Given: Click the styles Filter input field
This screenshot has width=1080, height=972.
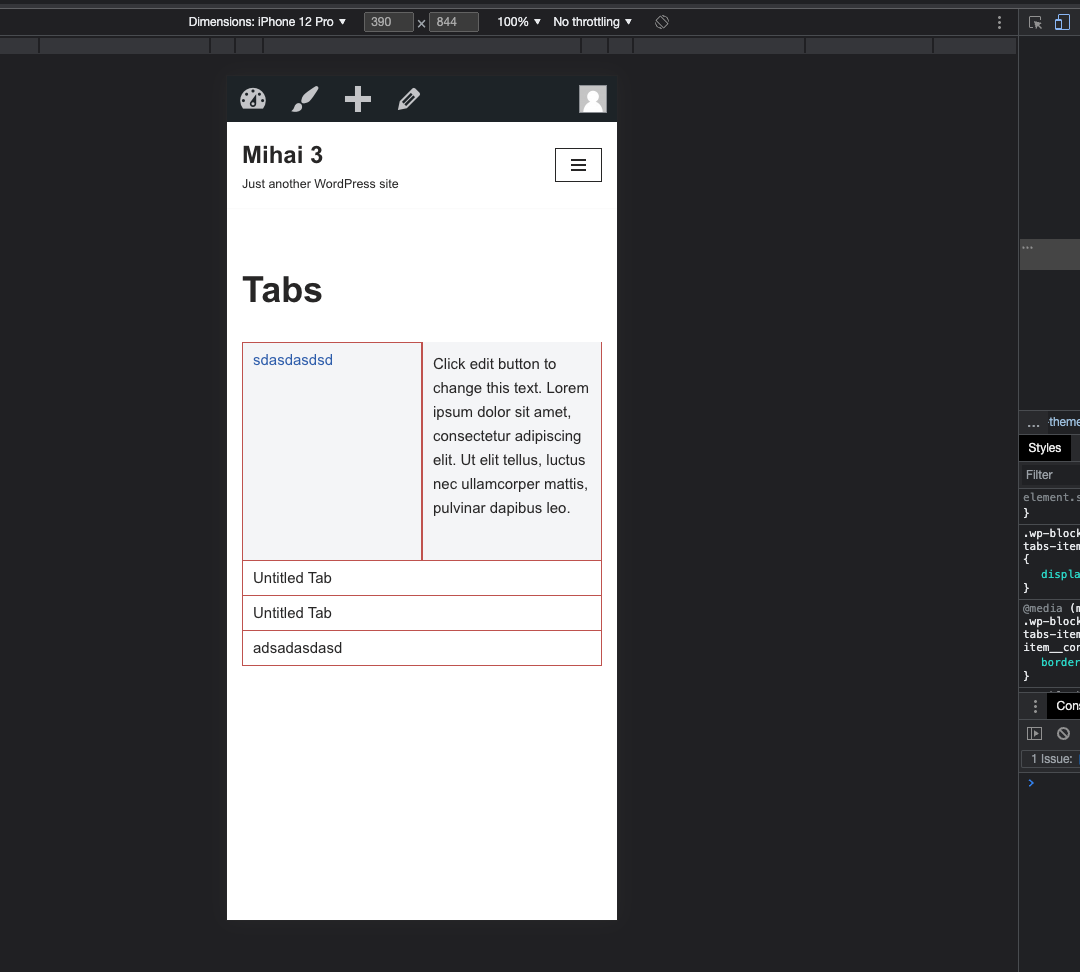Looking at the screenshot, I should tap(1049, 474).
